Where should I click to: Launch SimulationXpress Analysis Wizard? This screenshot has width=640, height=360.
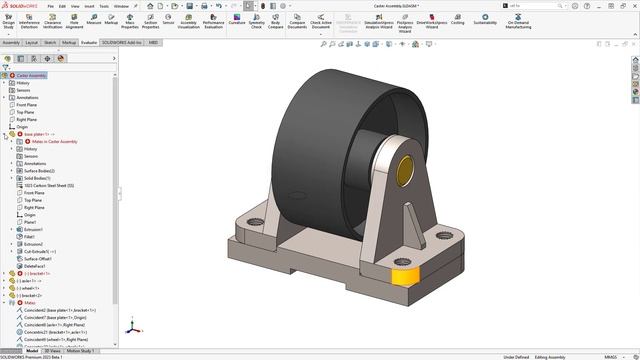(379, 21)
